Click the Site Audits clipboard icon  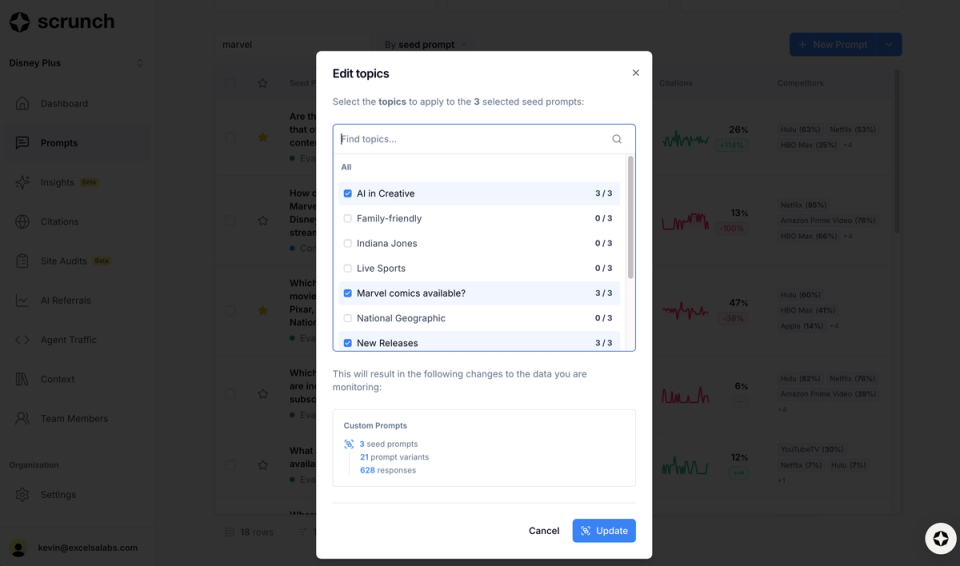tap(22, 261)
